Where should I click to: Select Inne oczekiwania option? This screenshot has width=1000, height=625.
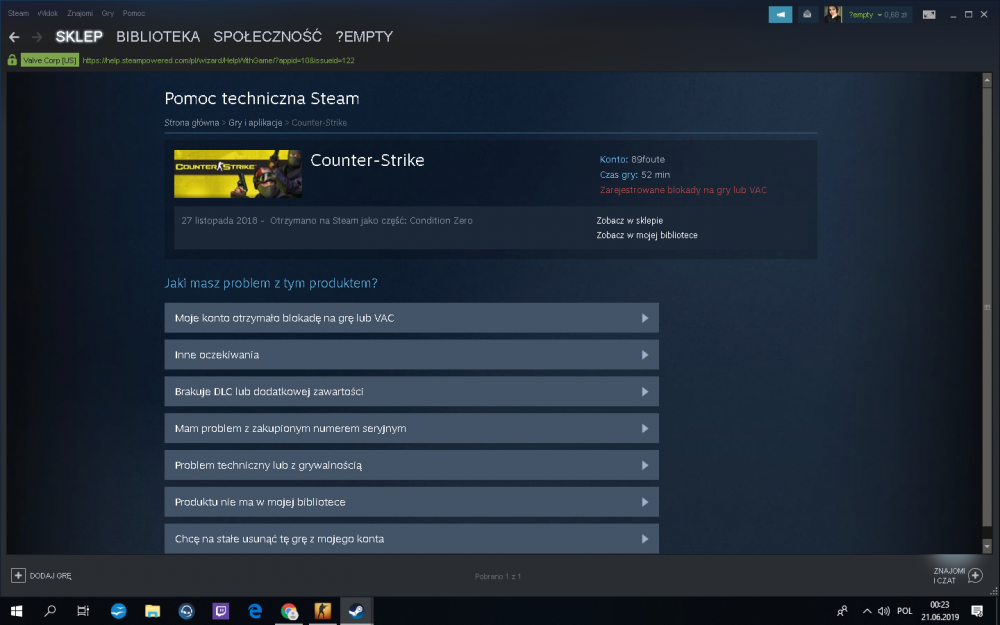tap(411, 355)
